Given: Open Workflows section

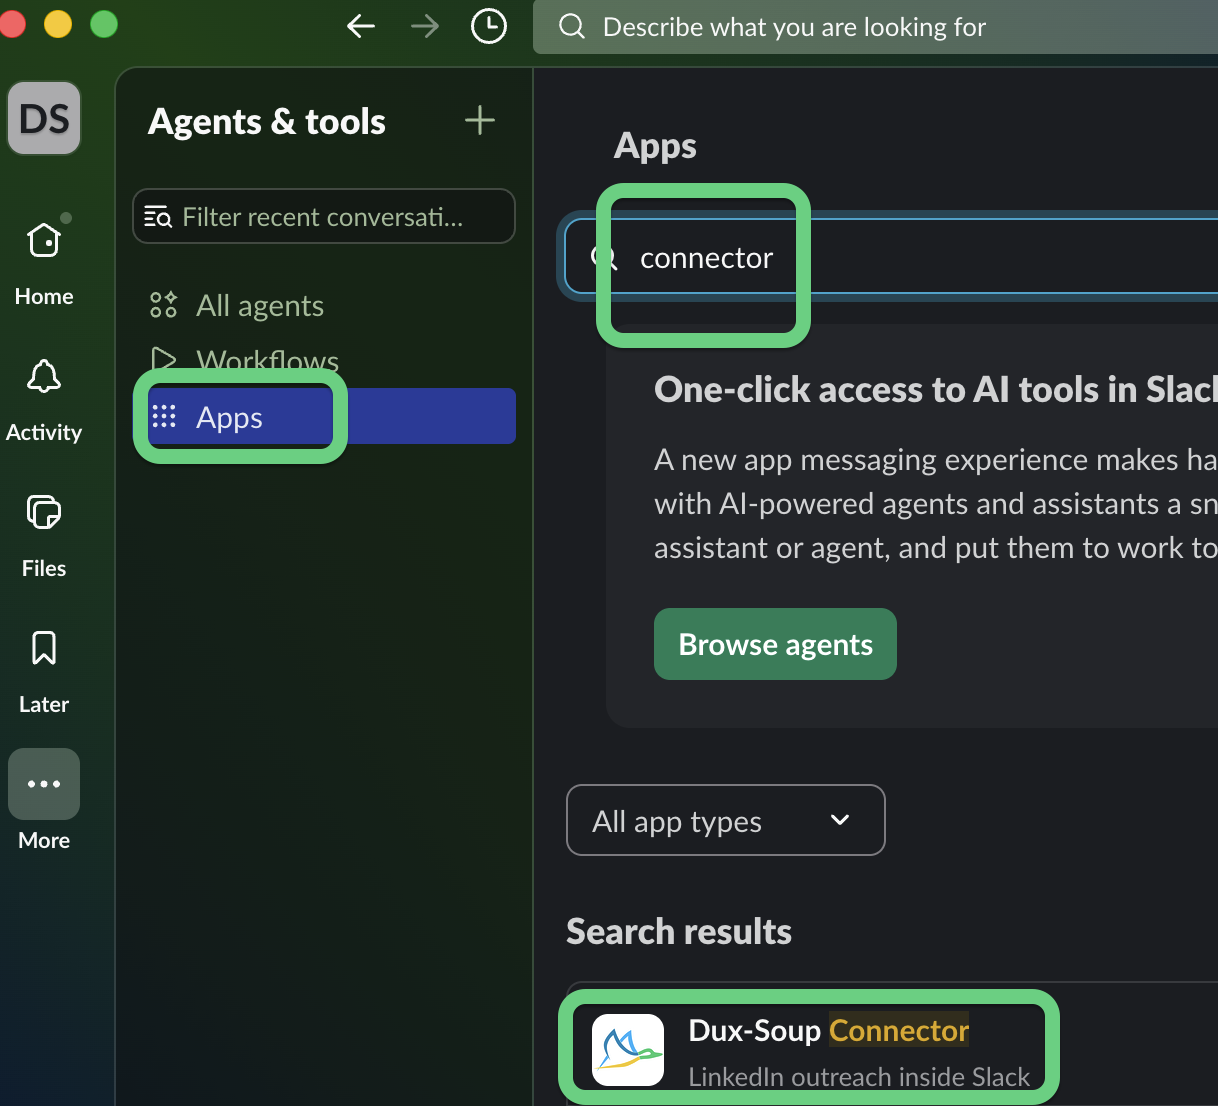Looking at the screenshot, I should point(324,360).
